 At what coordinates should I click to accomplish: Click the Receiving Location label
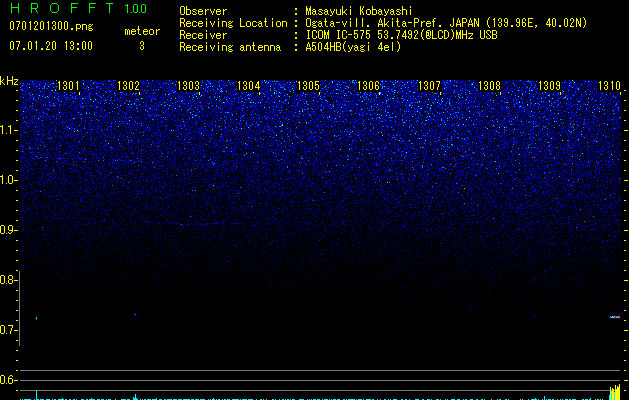click(x=233, y=23)
